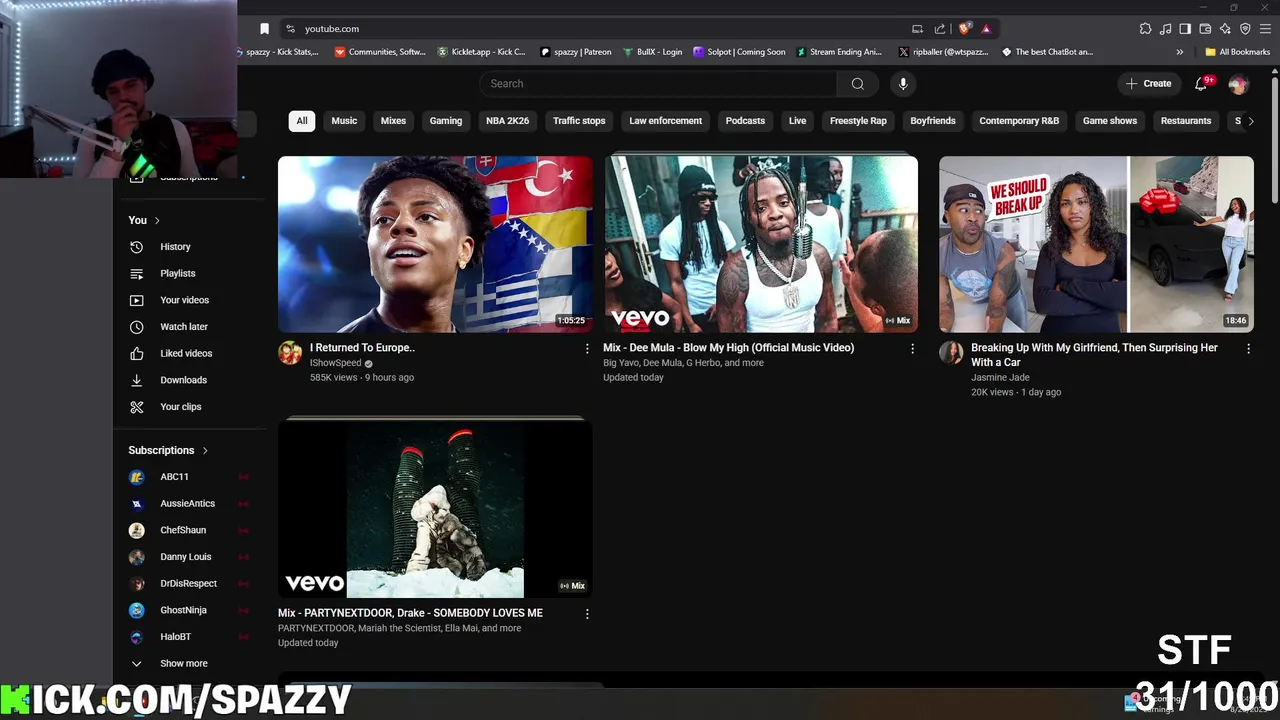1280x720 pixels.
Task: Click the IShowSpeed channel avatar
Action: click(x=290, y=352)
